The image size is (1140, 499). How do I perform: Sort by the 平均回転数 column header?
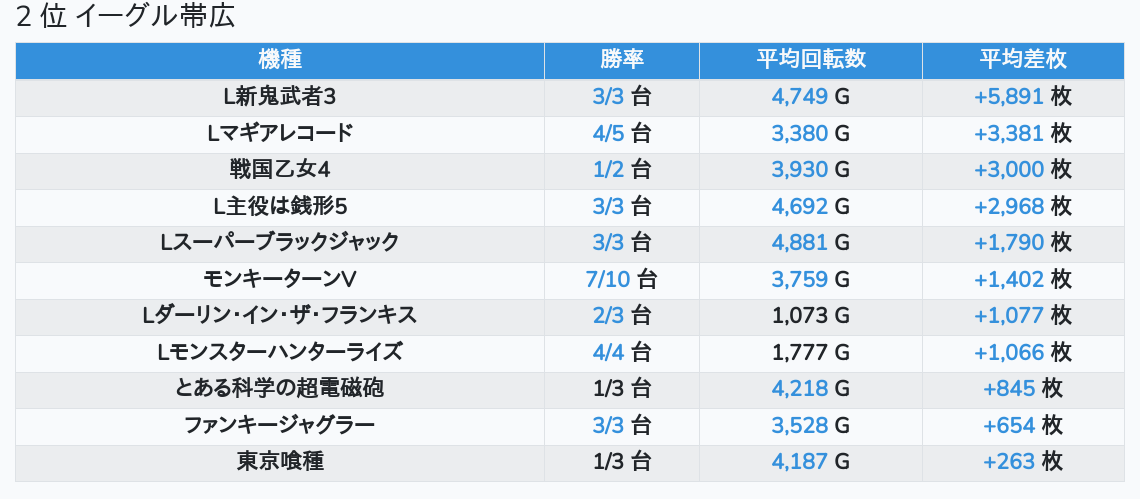[810, 60]
